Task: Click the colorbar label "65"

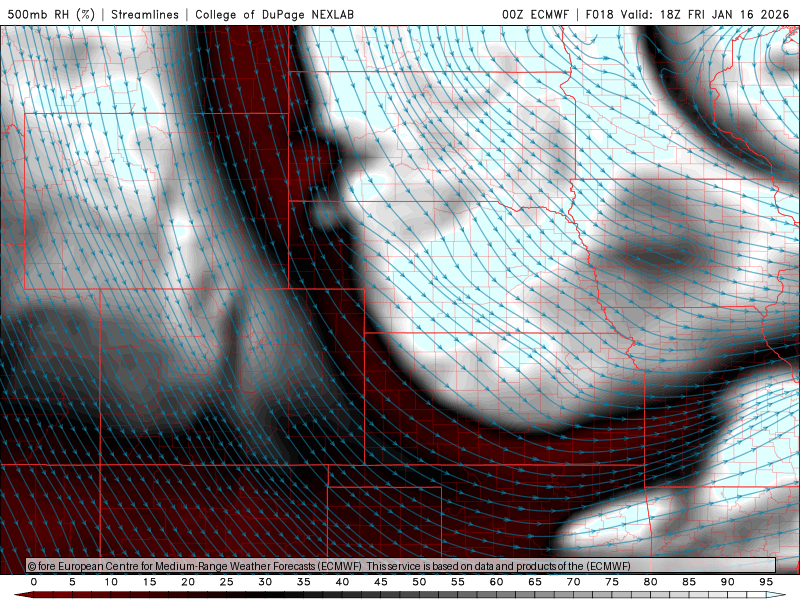Action: (x=535, y=582)
